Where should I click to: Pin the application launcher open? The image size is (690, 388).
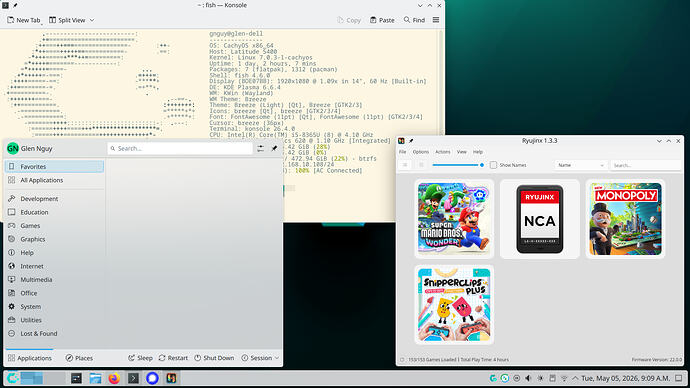(x=274, y=149)
